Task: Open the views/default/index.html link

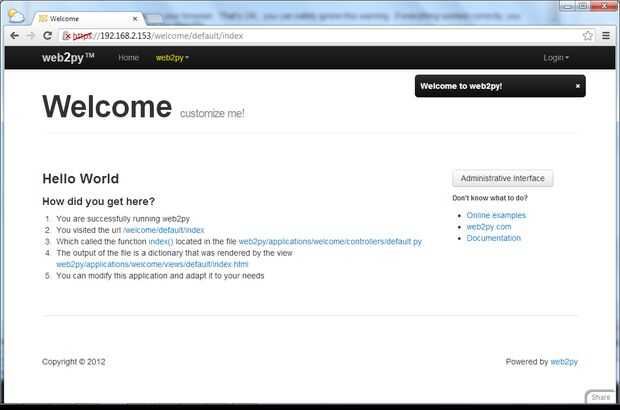Action: 152,264
